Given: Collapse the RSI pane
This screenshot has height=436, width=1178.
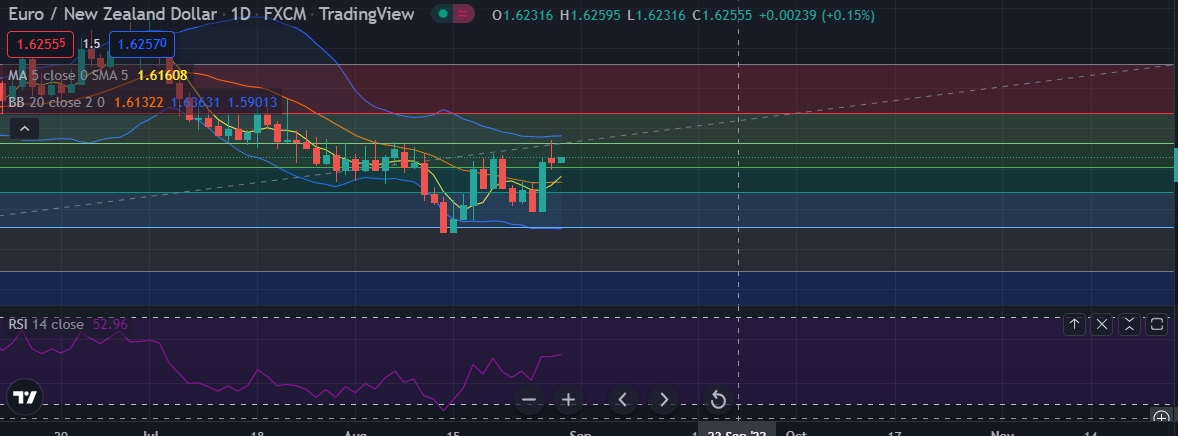Looking at the screenshot, I should click(x=1129, y=324).
